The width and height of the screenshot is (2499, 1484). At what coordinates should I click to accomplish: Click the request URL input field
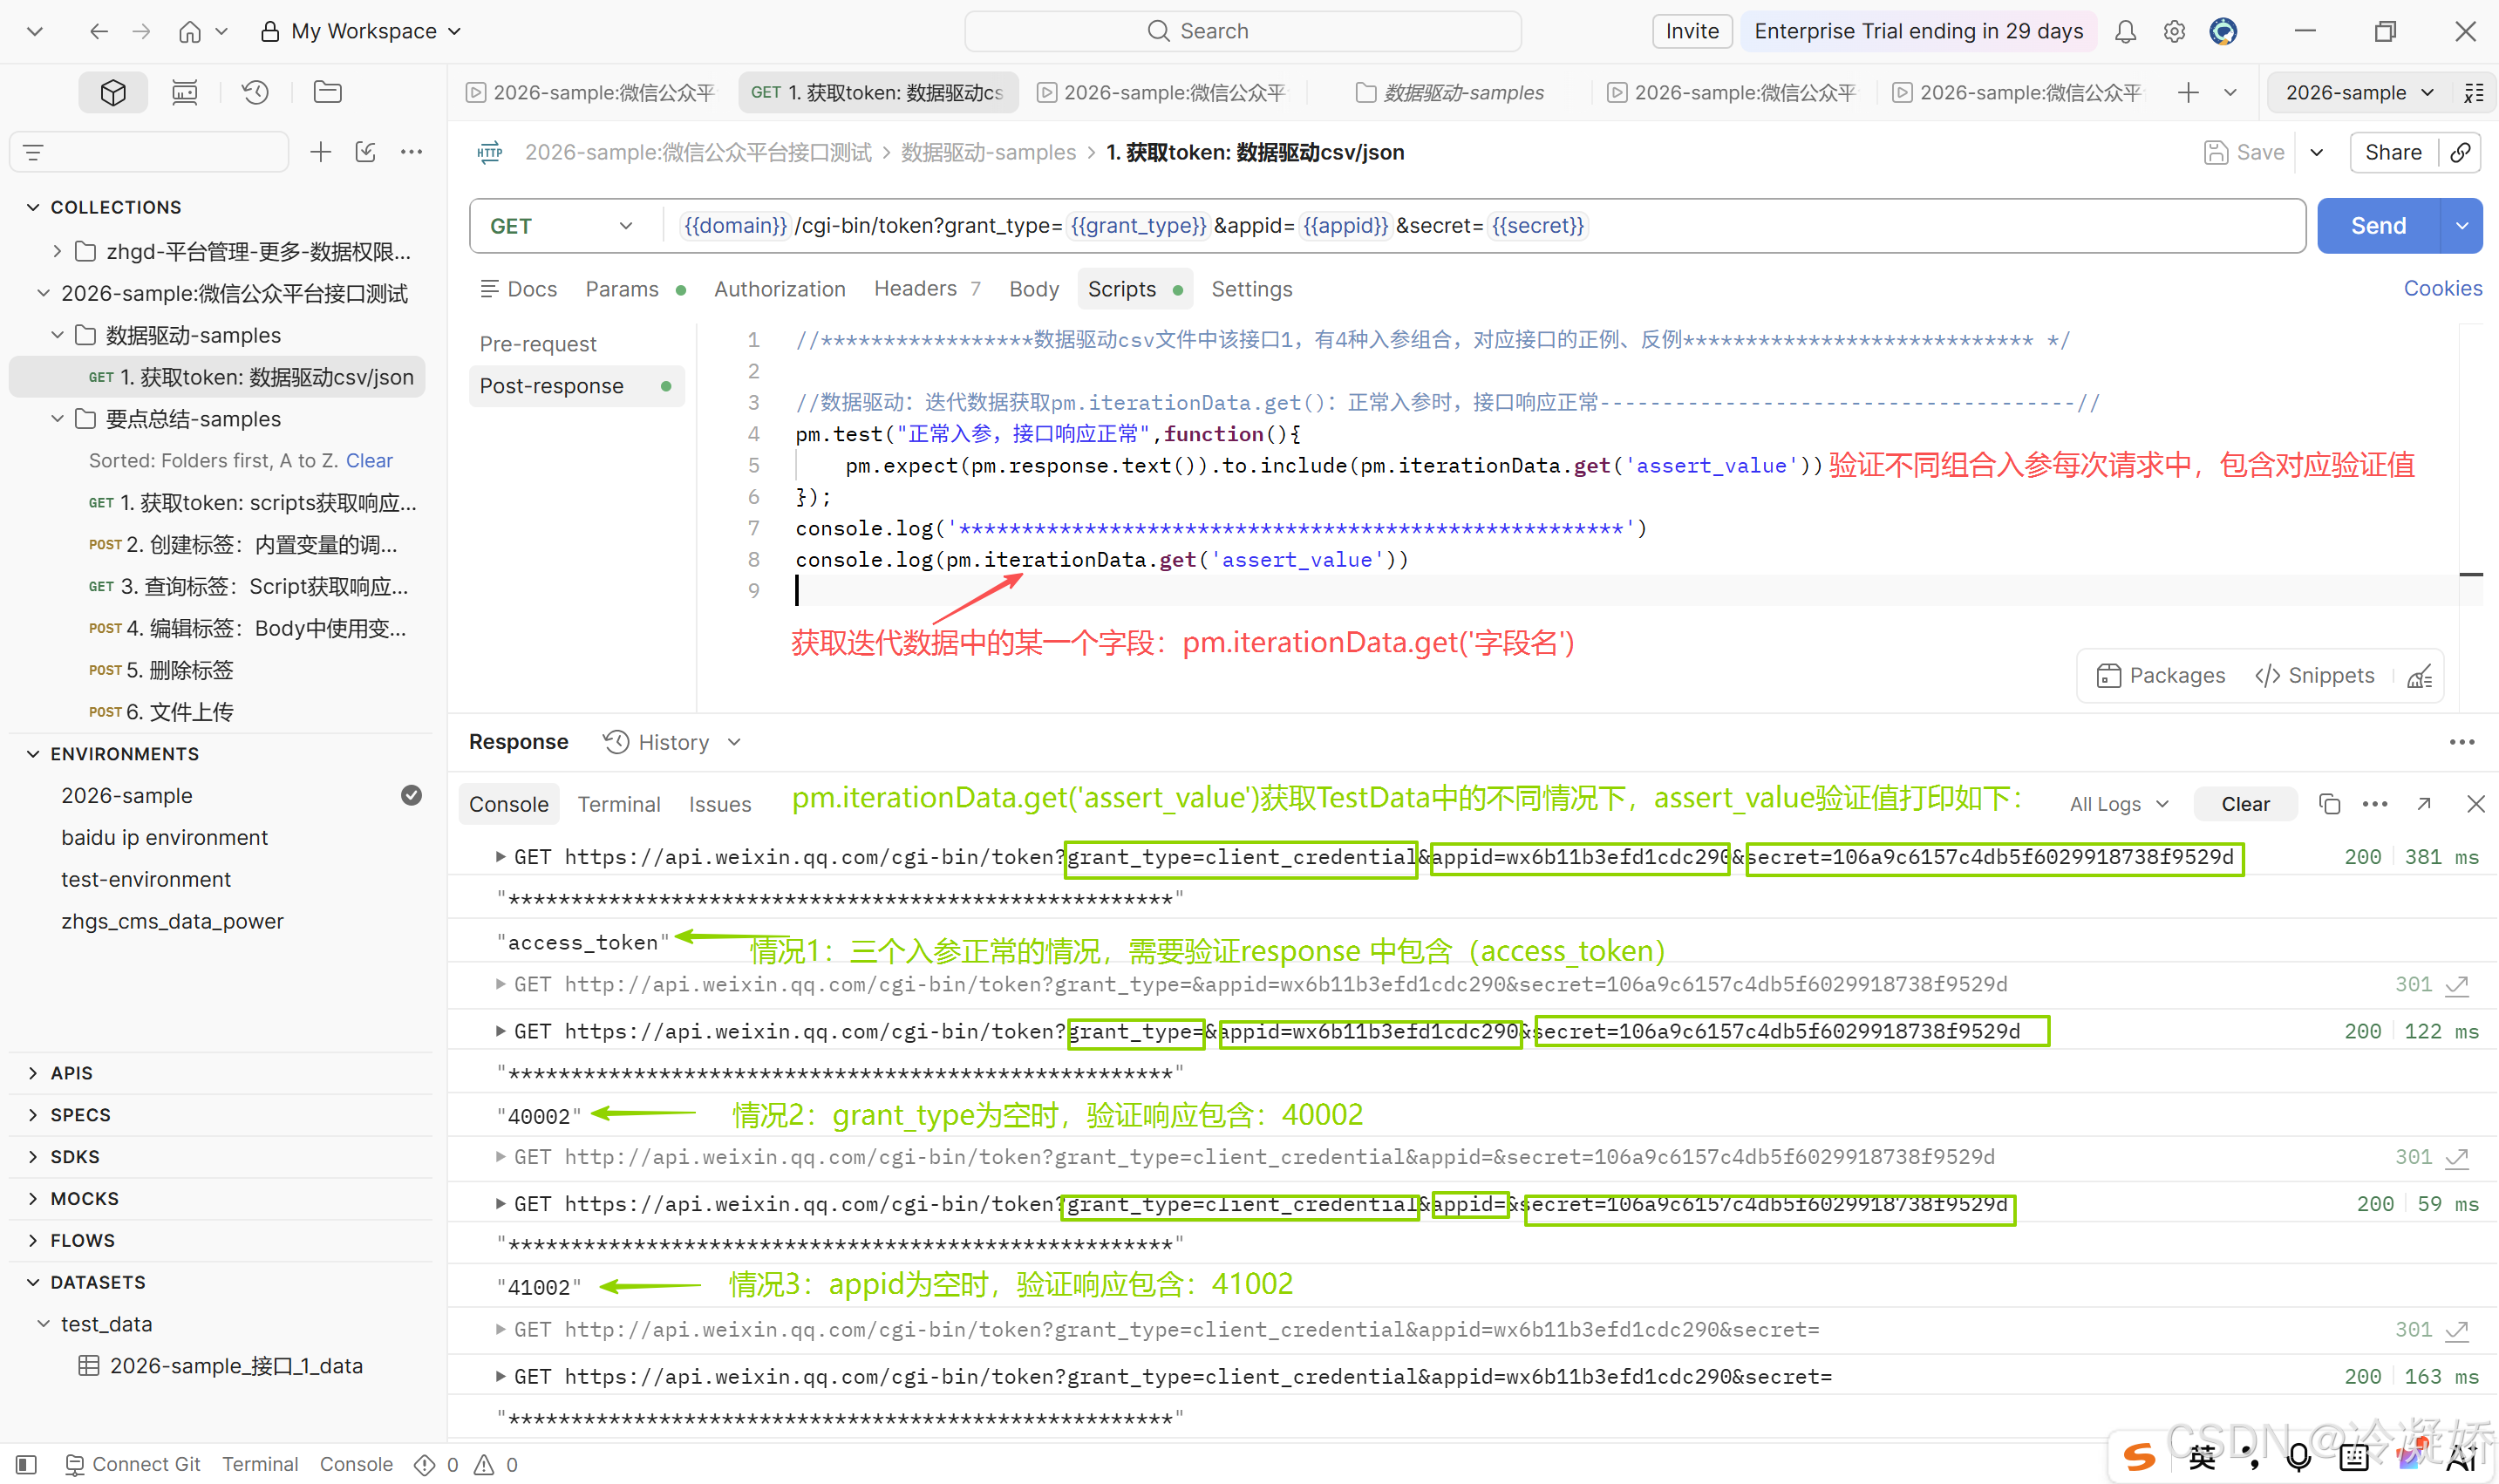click(x=1486, y=226)
